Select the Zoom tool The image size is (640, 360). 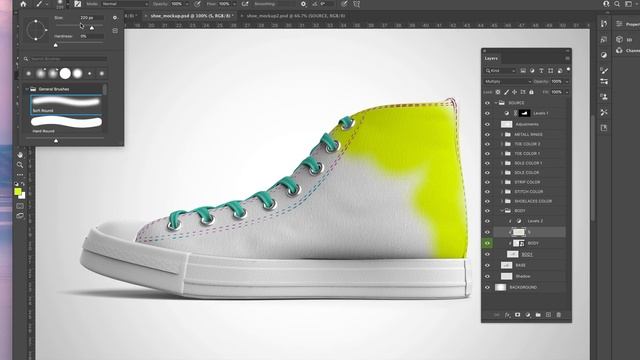(x=20, y=165)
